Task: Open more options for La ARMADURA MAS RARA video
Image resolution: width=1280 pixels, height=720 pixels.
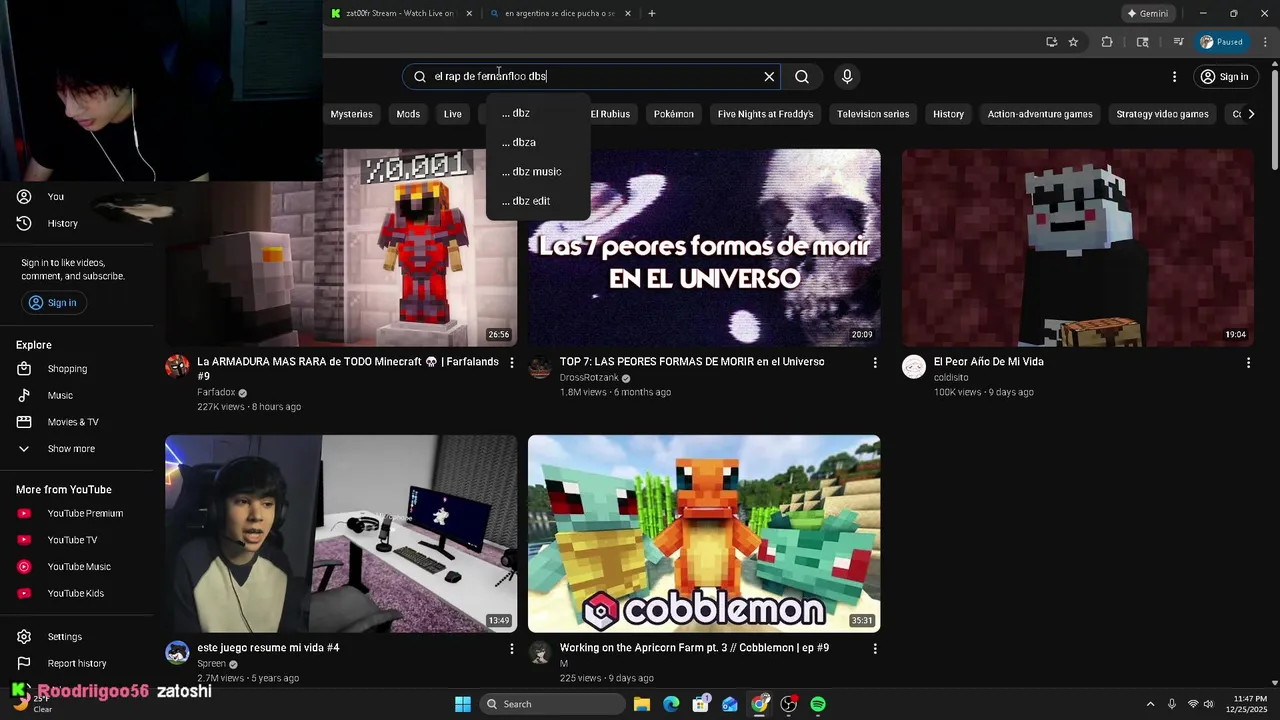Action: click(512, 363)
